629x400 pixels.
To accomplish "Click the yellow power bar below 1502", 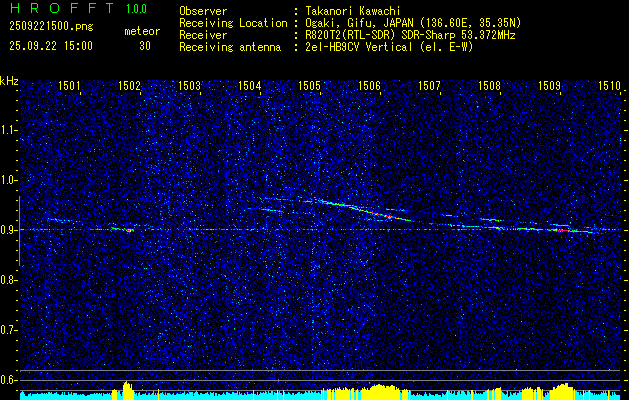I will [x=127, y=390].
